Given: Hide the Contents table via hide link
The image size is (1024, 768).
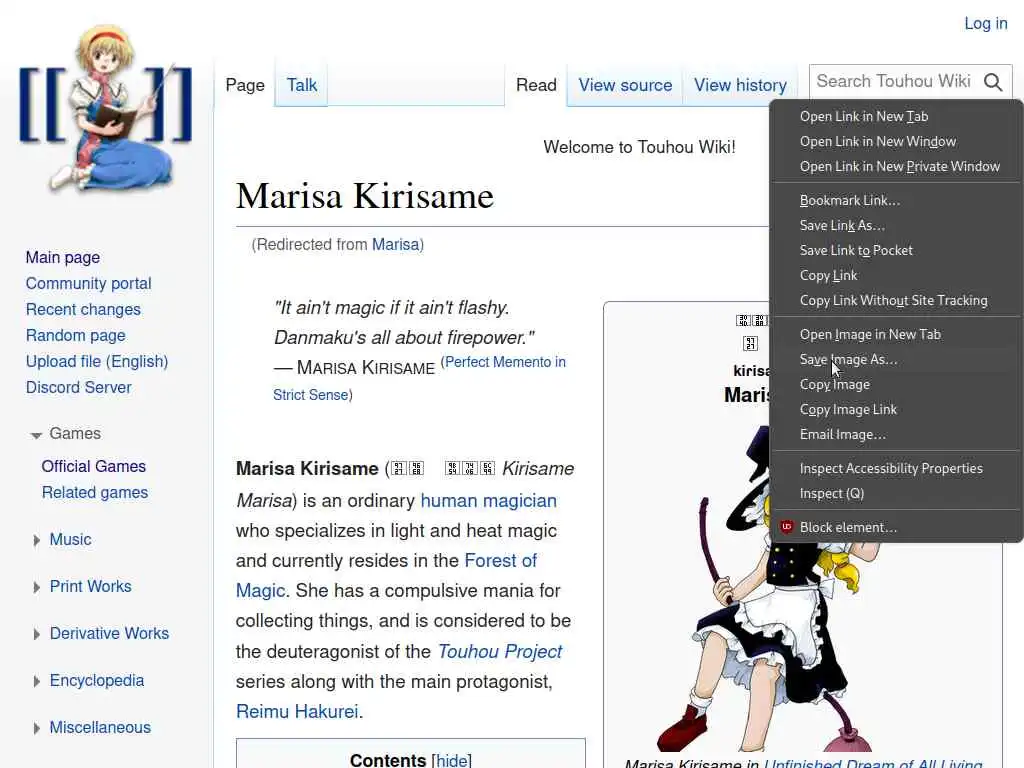Looking at the screenshot, I should 451,760.
